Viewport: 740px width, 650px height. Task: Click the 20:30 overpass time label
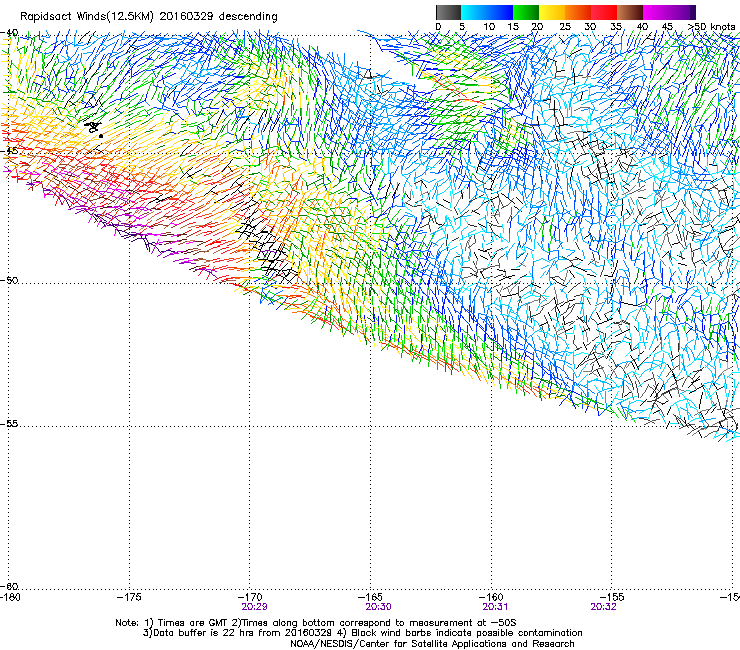tap(378, 607)
